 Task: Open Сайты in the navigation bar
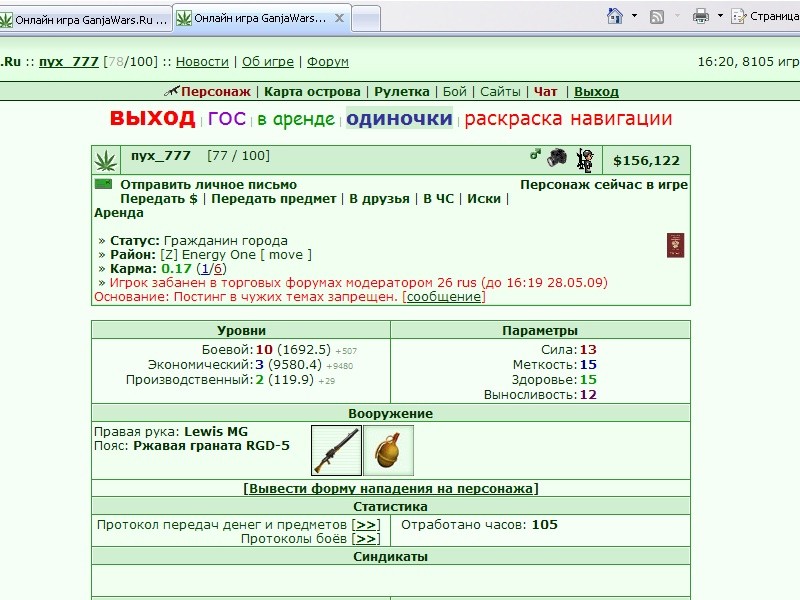pyautogui.click(x=500, y=92)
